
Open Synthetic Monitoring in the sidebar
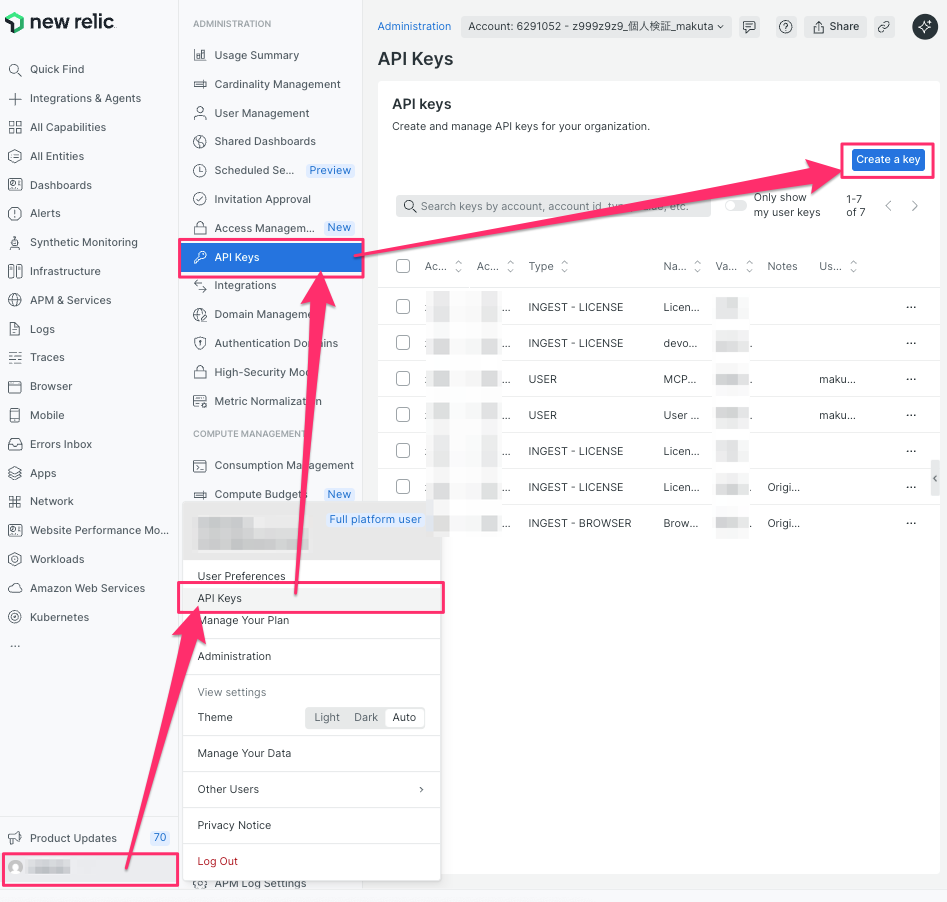click(x=83, y=243)
